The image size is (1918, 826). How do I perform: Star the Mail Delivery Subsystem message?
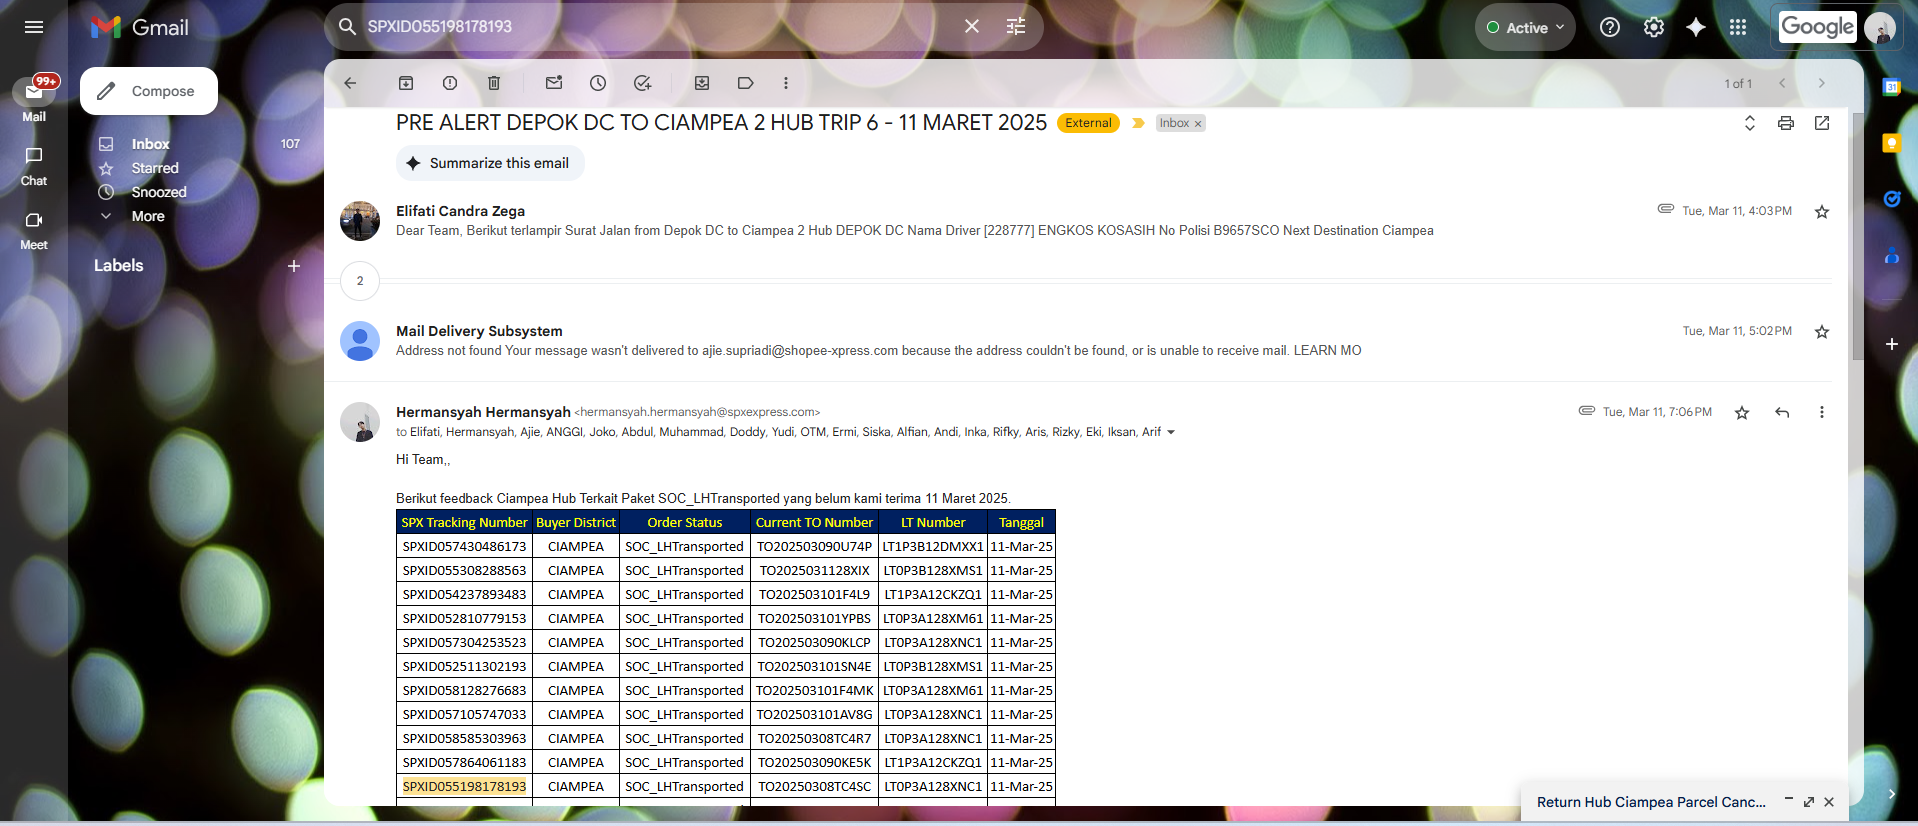[x=1822, y=332]
